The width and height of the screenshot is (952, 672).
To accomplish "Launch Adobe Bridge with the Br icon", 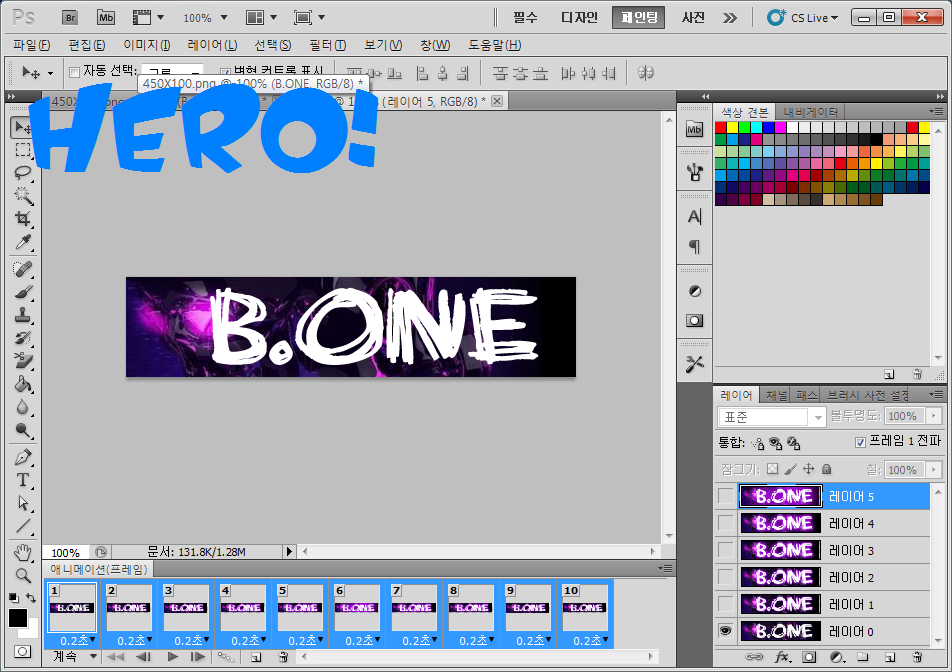I will tap(70, 18).
